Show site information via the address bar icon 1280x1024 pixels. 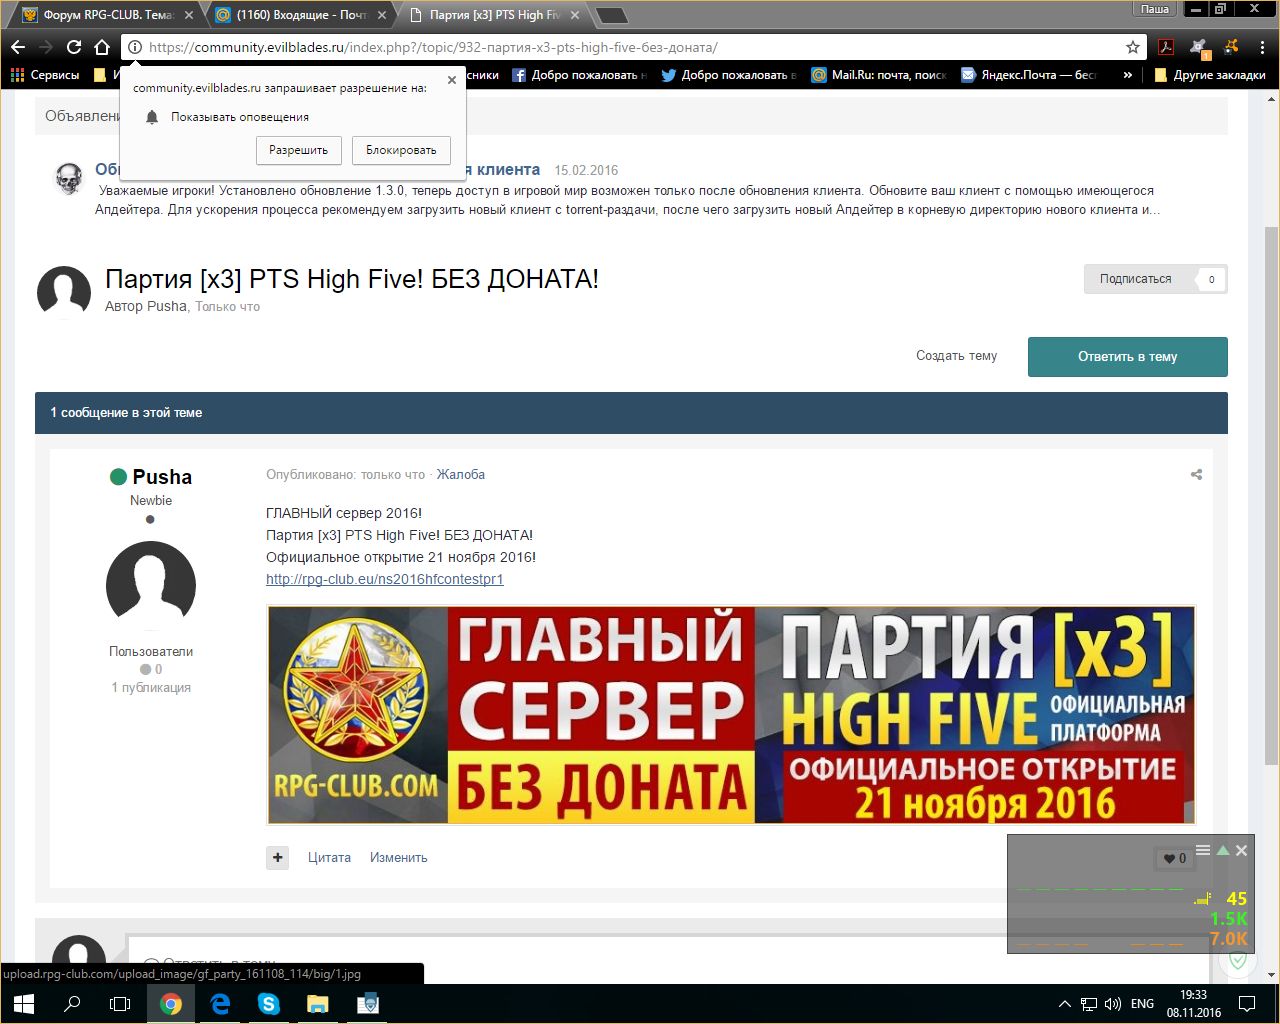click(135, 47)
